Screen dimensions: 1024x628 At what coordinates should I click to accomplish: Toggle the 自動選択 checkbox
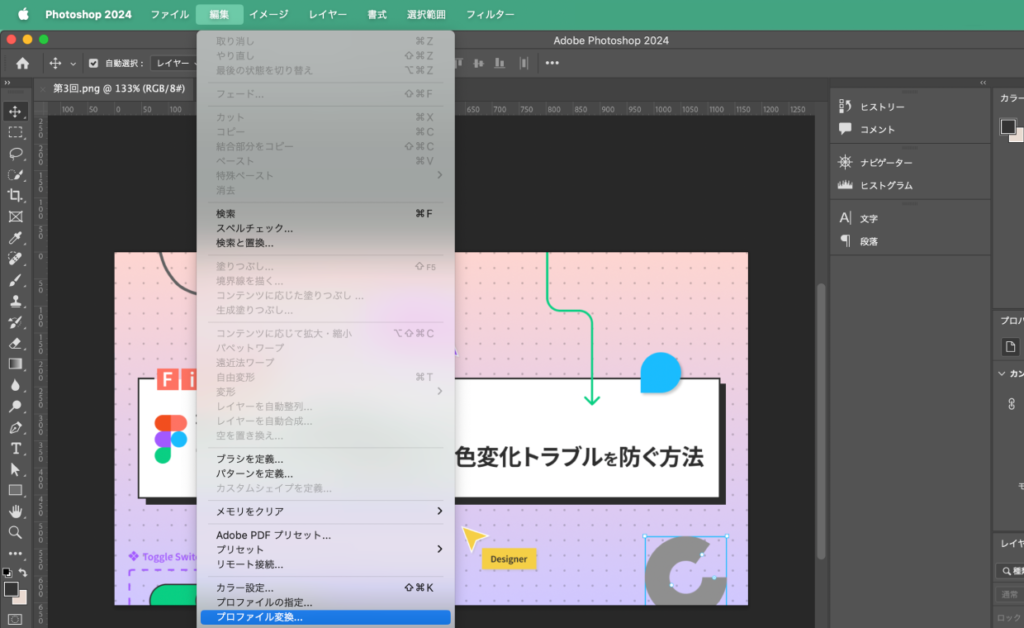coord(94,63)
